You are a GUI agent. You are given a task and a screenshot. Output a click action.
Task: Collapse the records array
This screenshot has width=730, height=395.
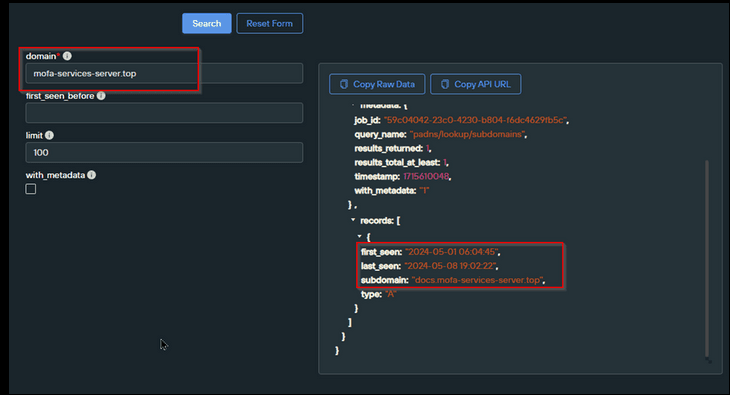(353, 220)
